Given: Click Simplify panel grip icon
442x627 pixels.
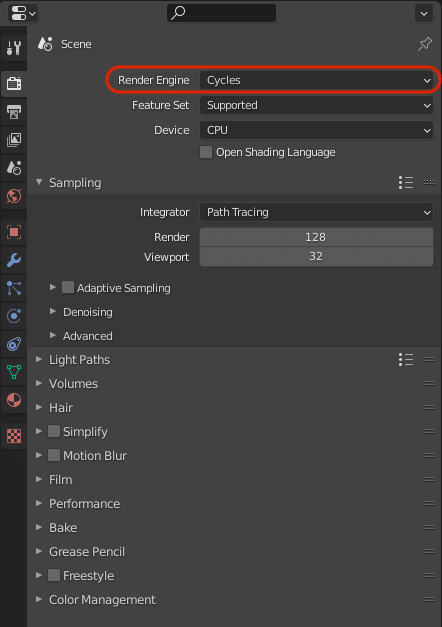Looking at the screenshot, I should 429,431.
